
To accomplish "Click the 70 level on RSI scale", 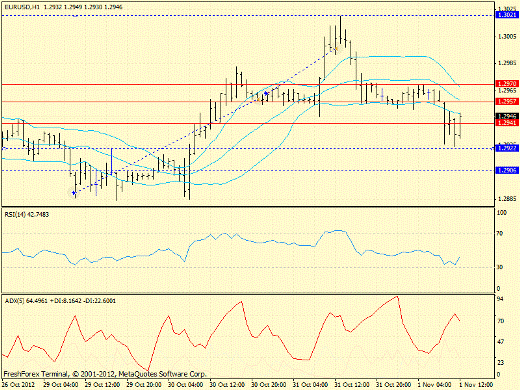I will tap(500, 234).
